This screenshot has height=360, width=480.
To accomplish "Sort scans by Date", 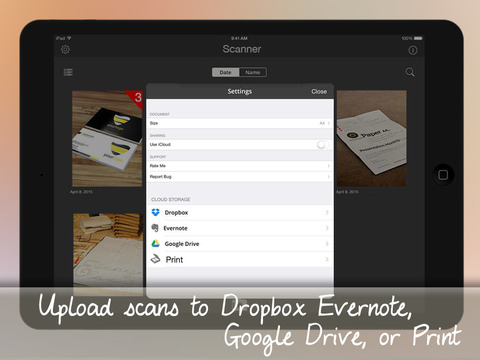I will [226, 72].
